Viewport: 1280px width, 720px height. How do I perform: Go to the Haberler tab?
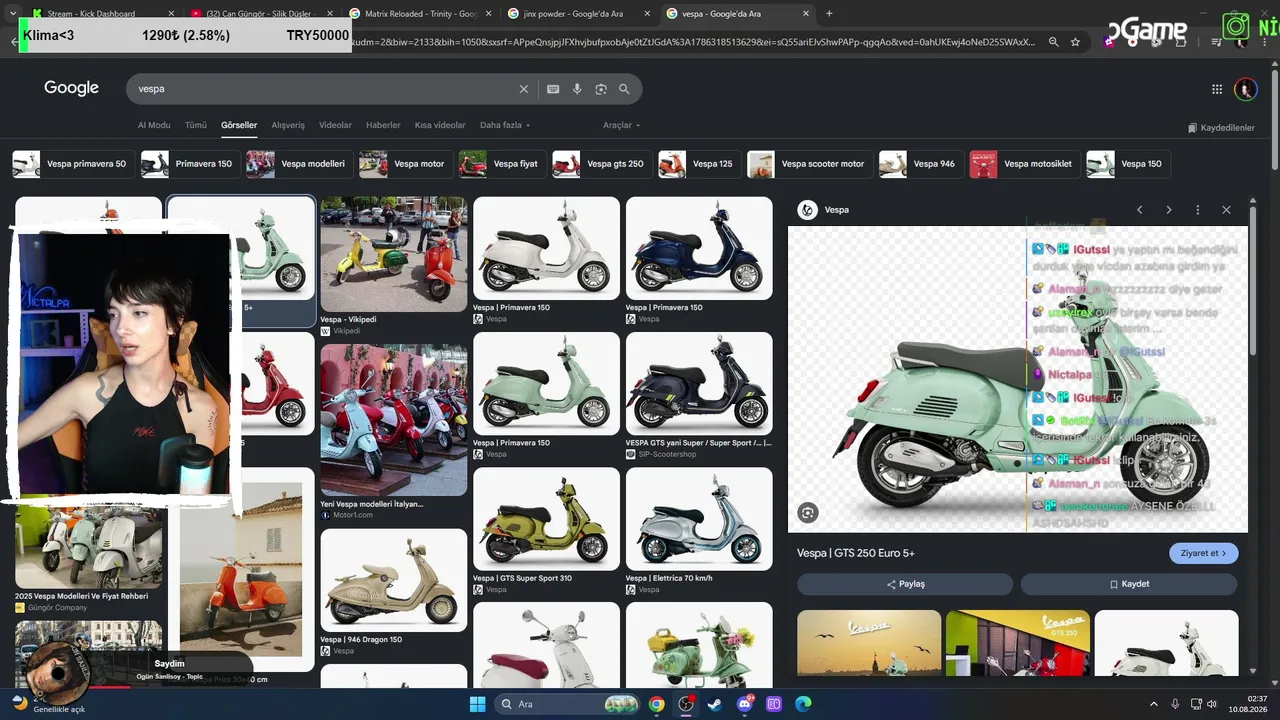click(383, 125)
